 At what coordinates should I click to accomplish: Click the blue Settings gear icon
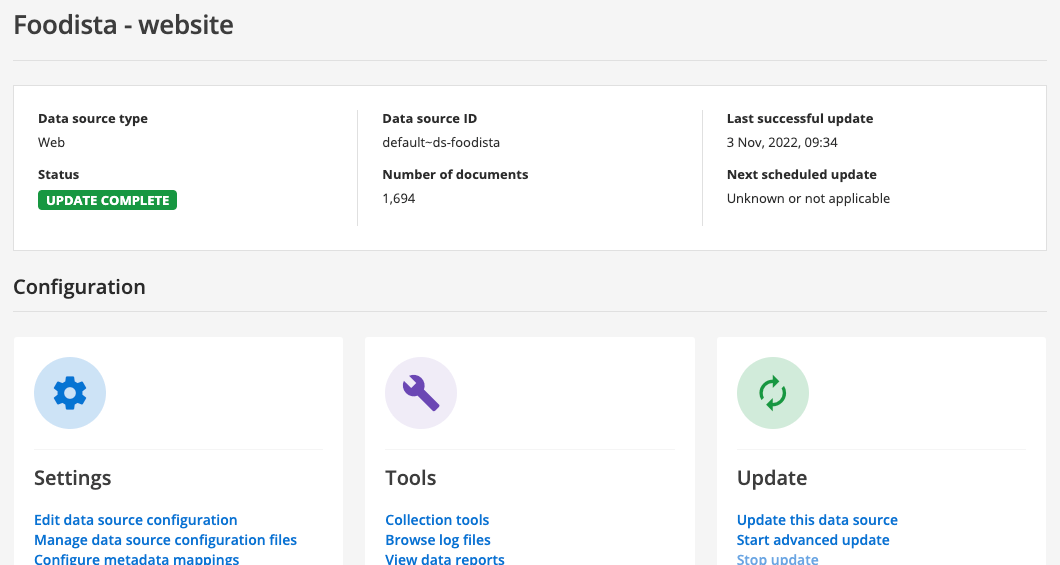click(x=70, y=393)
